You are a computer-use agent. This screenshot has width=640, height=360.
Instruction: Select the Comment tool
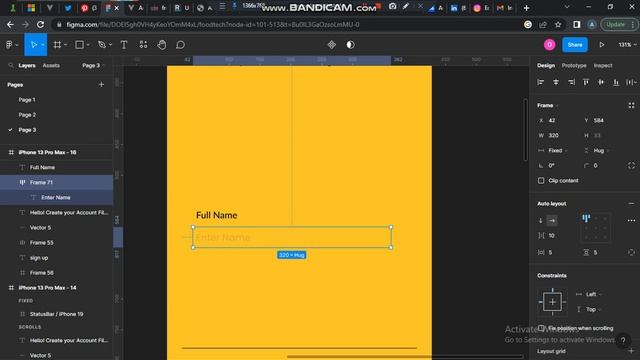click(180, 45)
